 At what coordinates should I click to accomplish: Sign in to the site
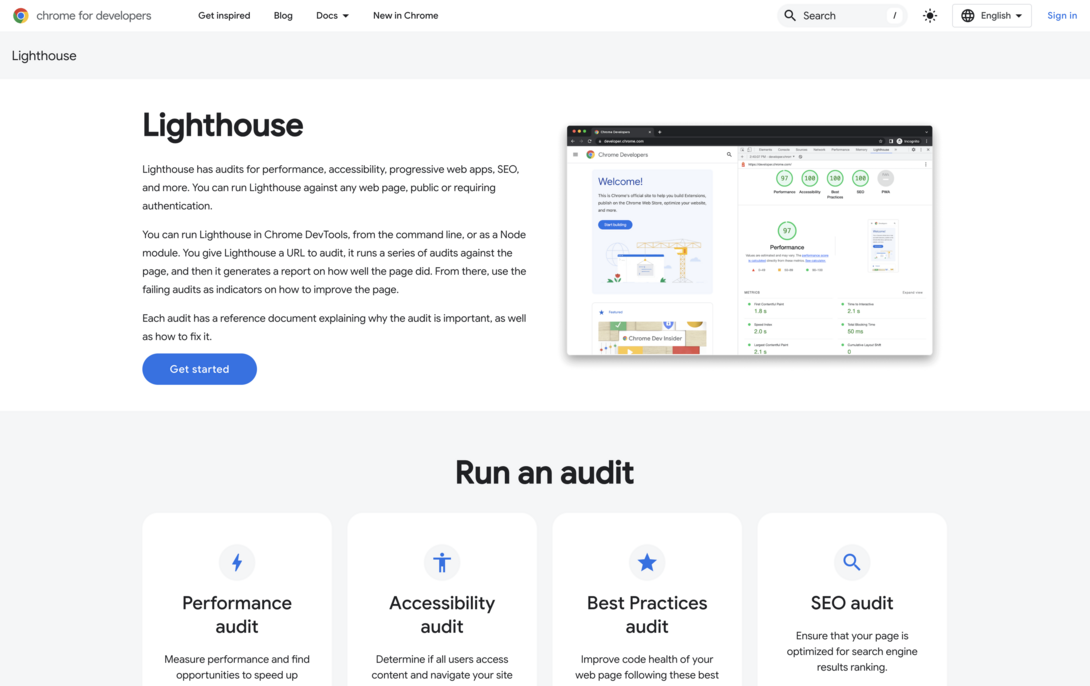coord(1061,15)
